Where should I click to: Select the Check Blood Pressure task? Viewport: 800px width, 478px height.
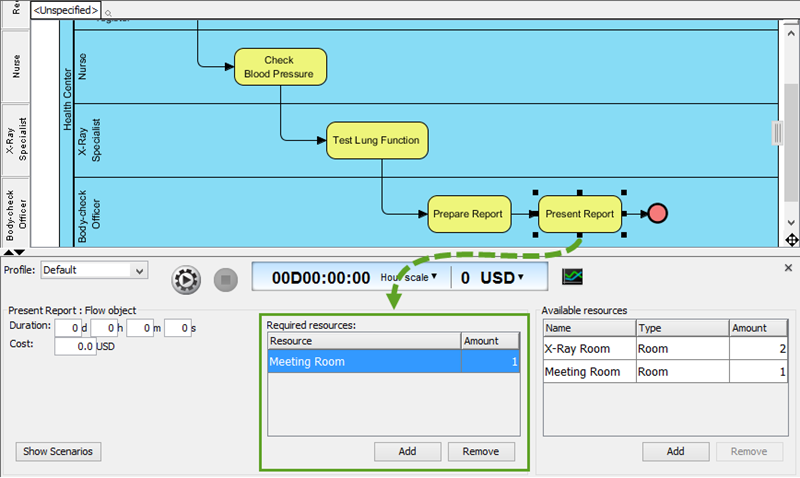(280, 67)
